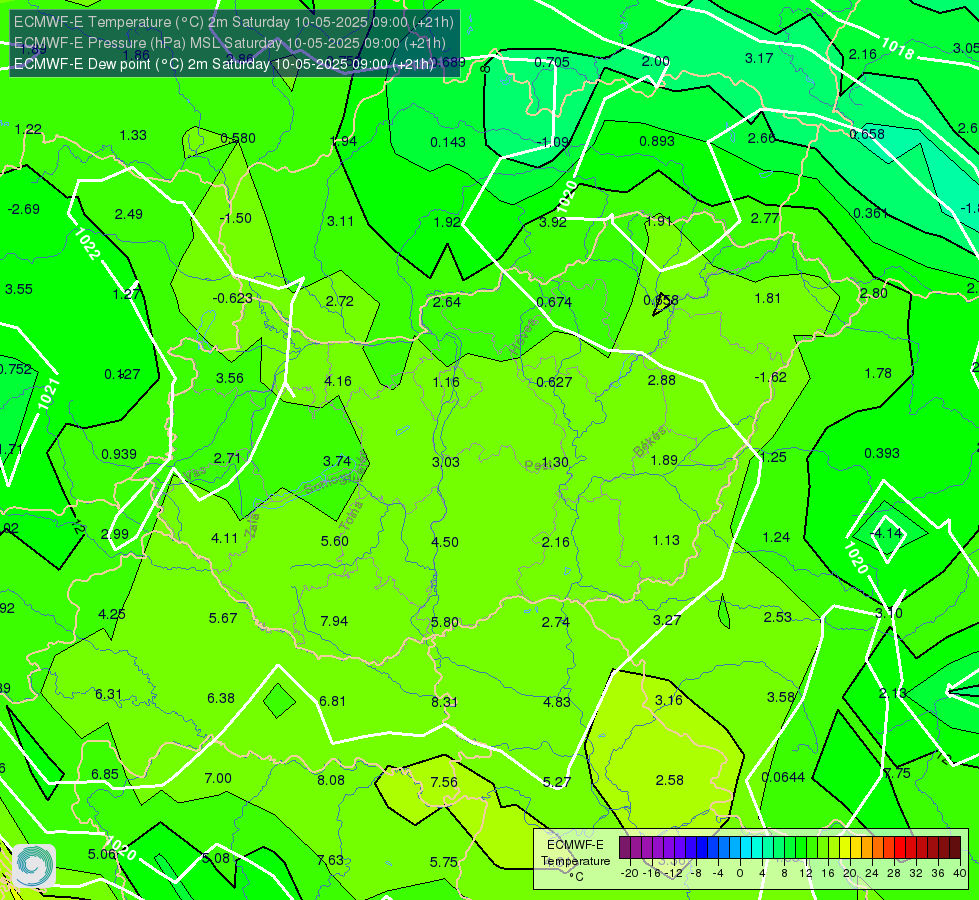Viewport: 979px width, 900px height.
Task: Click the dew point value -0.623
Action: click(x=233, y=299)
